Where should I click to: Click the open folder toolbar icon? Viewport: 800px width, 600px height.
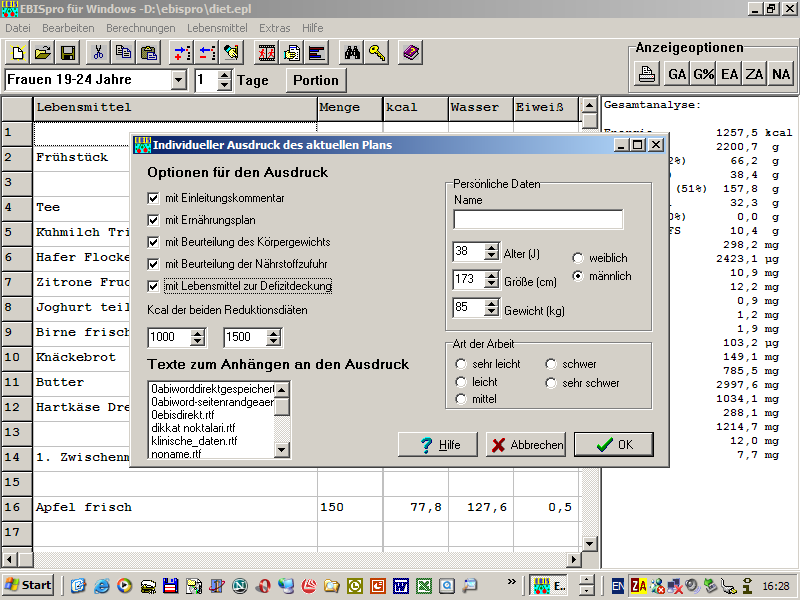coord(43,53)
